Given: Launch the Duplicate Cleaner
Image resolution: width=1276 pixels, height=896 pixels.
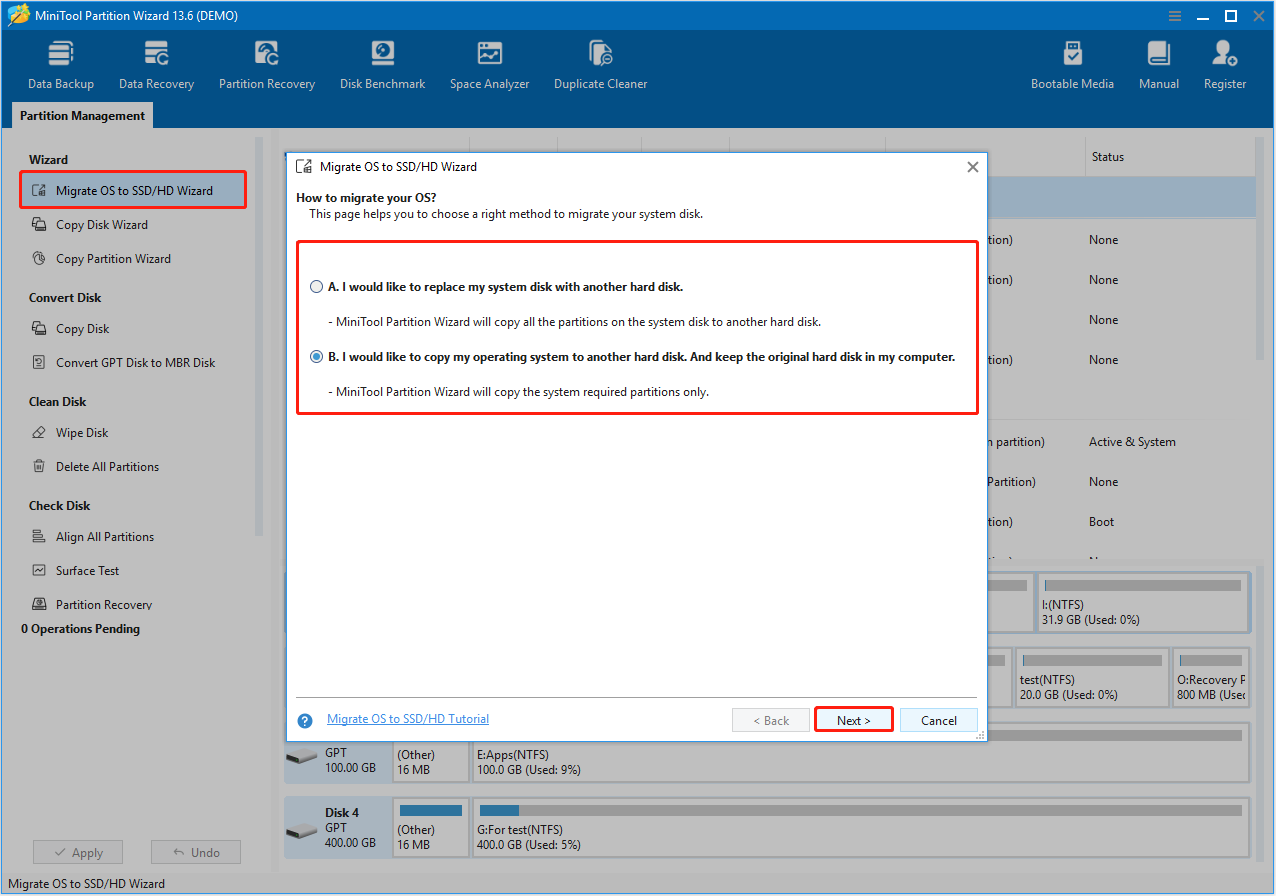Looking at the screenshot, I should click(x=601, y=66).
